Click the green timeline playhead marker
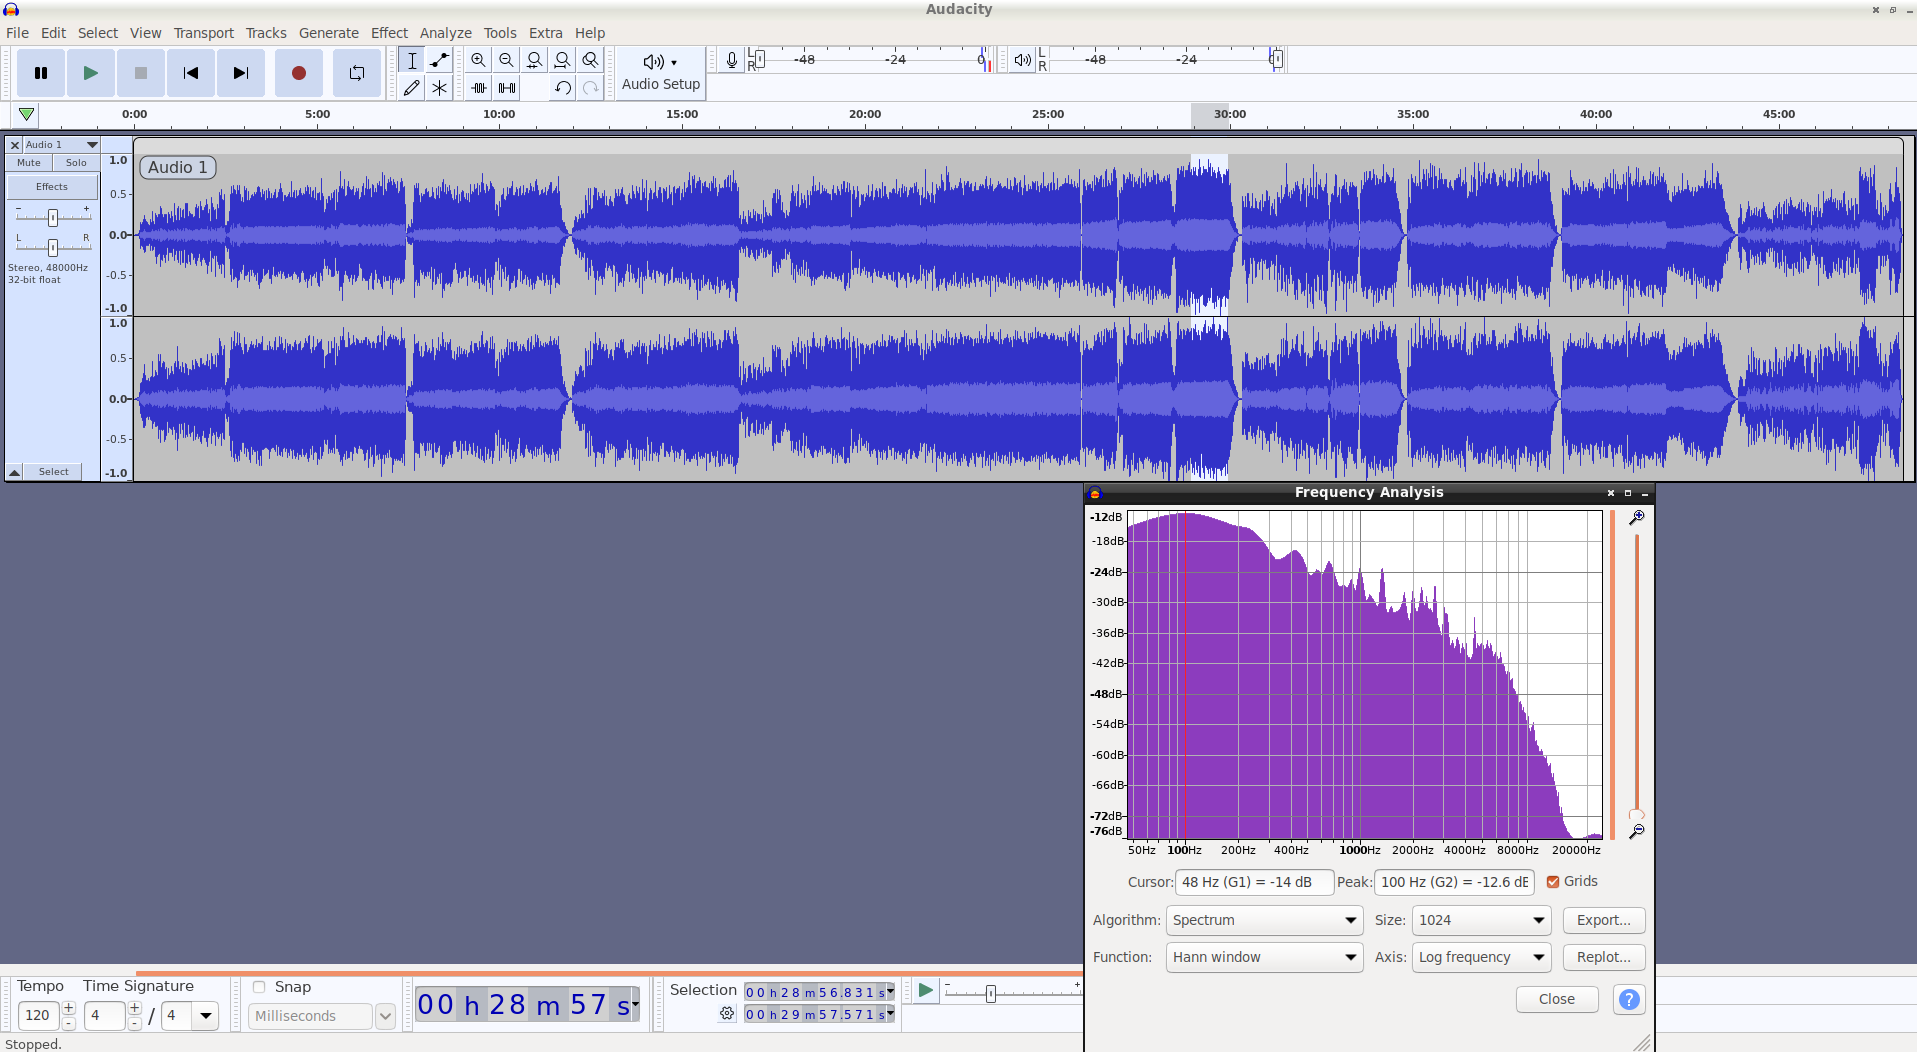This screenshot has width=1917, height=1052. point(27,115)
